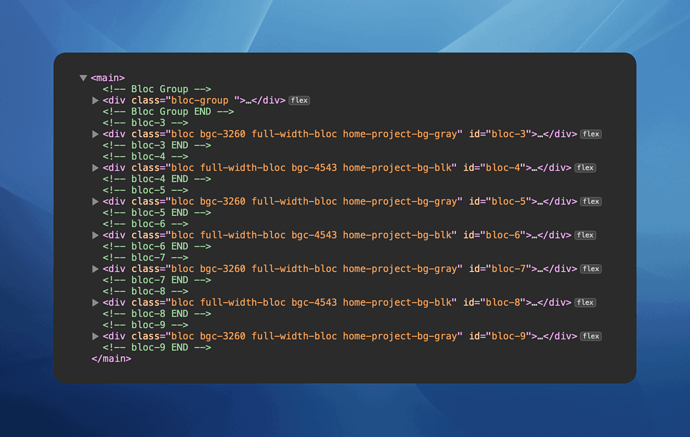
Task: Toggle flex badge on bloc-3 row
Action: click(x=591, y=134)
